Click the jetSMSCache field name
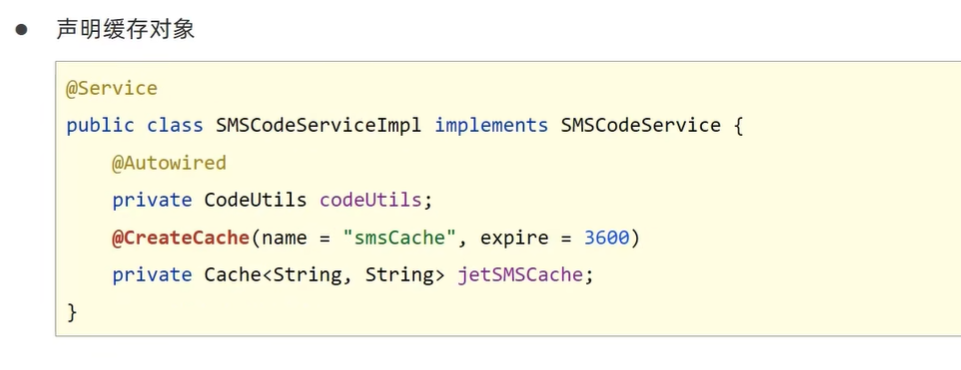This screenshot has height=370, width=961. click(x=520, y=275)
